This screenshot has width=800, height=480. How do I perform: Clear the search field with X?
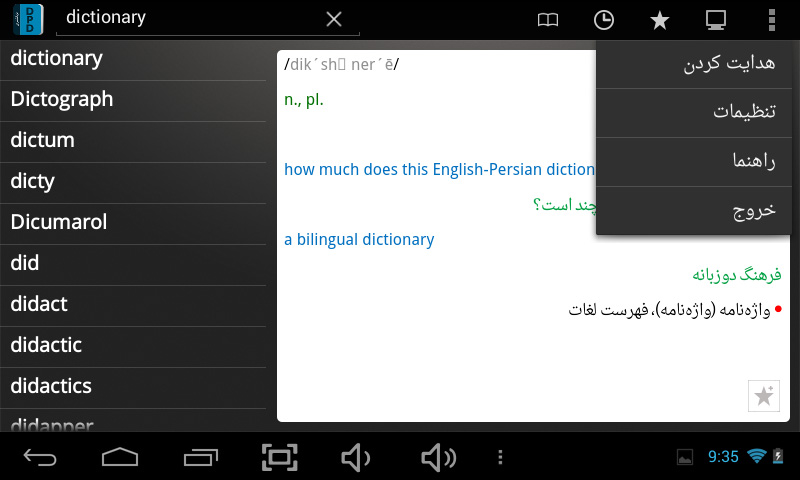tap(334, 19)
